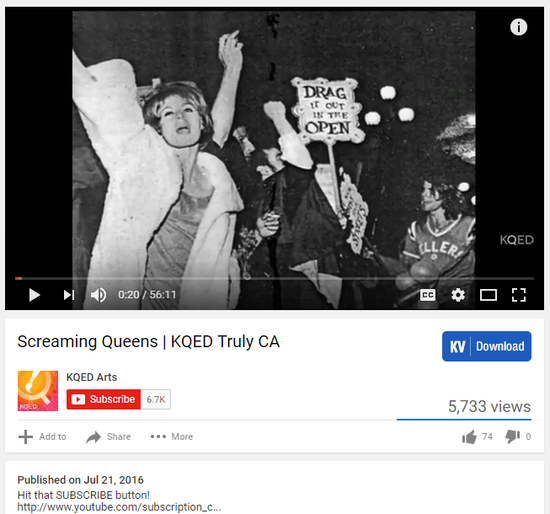Image resolution: width=550 pixels, height=514 pixels.
Task: Like the video with thumbs up
Action: point(477,437)
